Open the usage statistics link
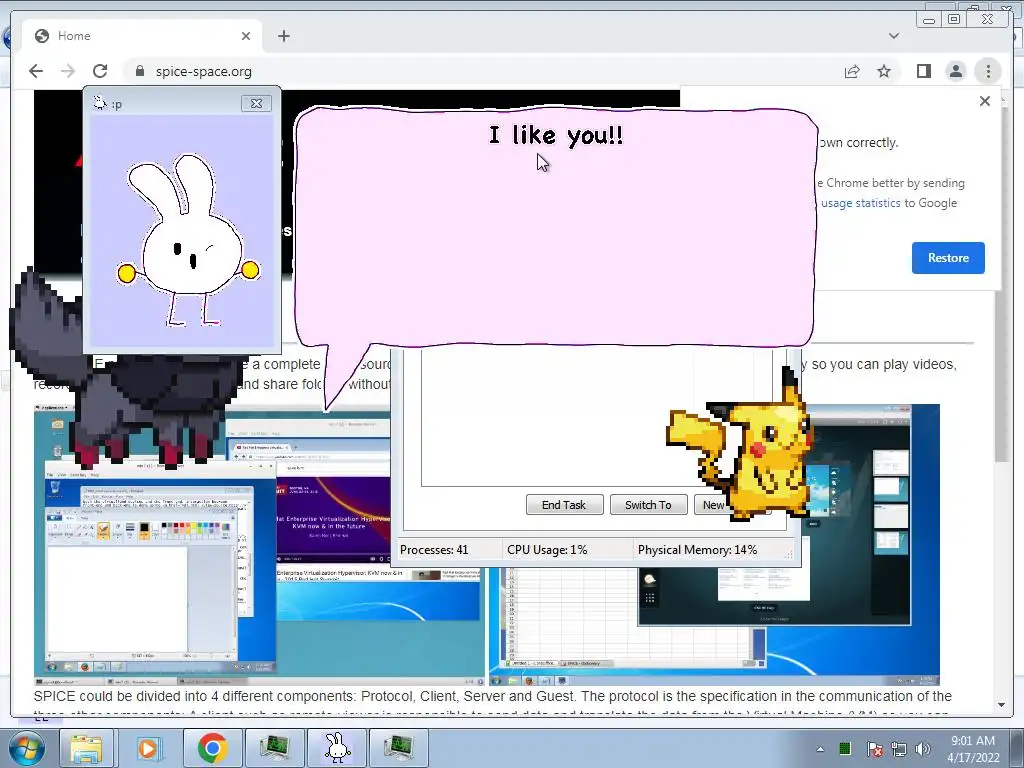1024x768 pixels. click(861, 203)
